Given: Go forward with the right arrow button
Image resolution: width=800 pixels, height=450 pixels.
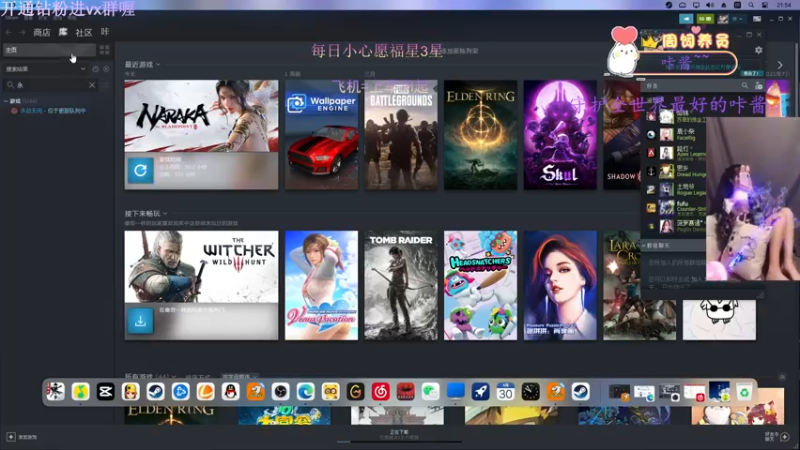Looking at the screenshot, I should click(22, 32).
